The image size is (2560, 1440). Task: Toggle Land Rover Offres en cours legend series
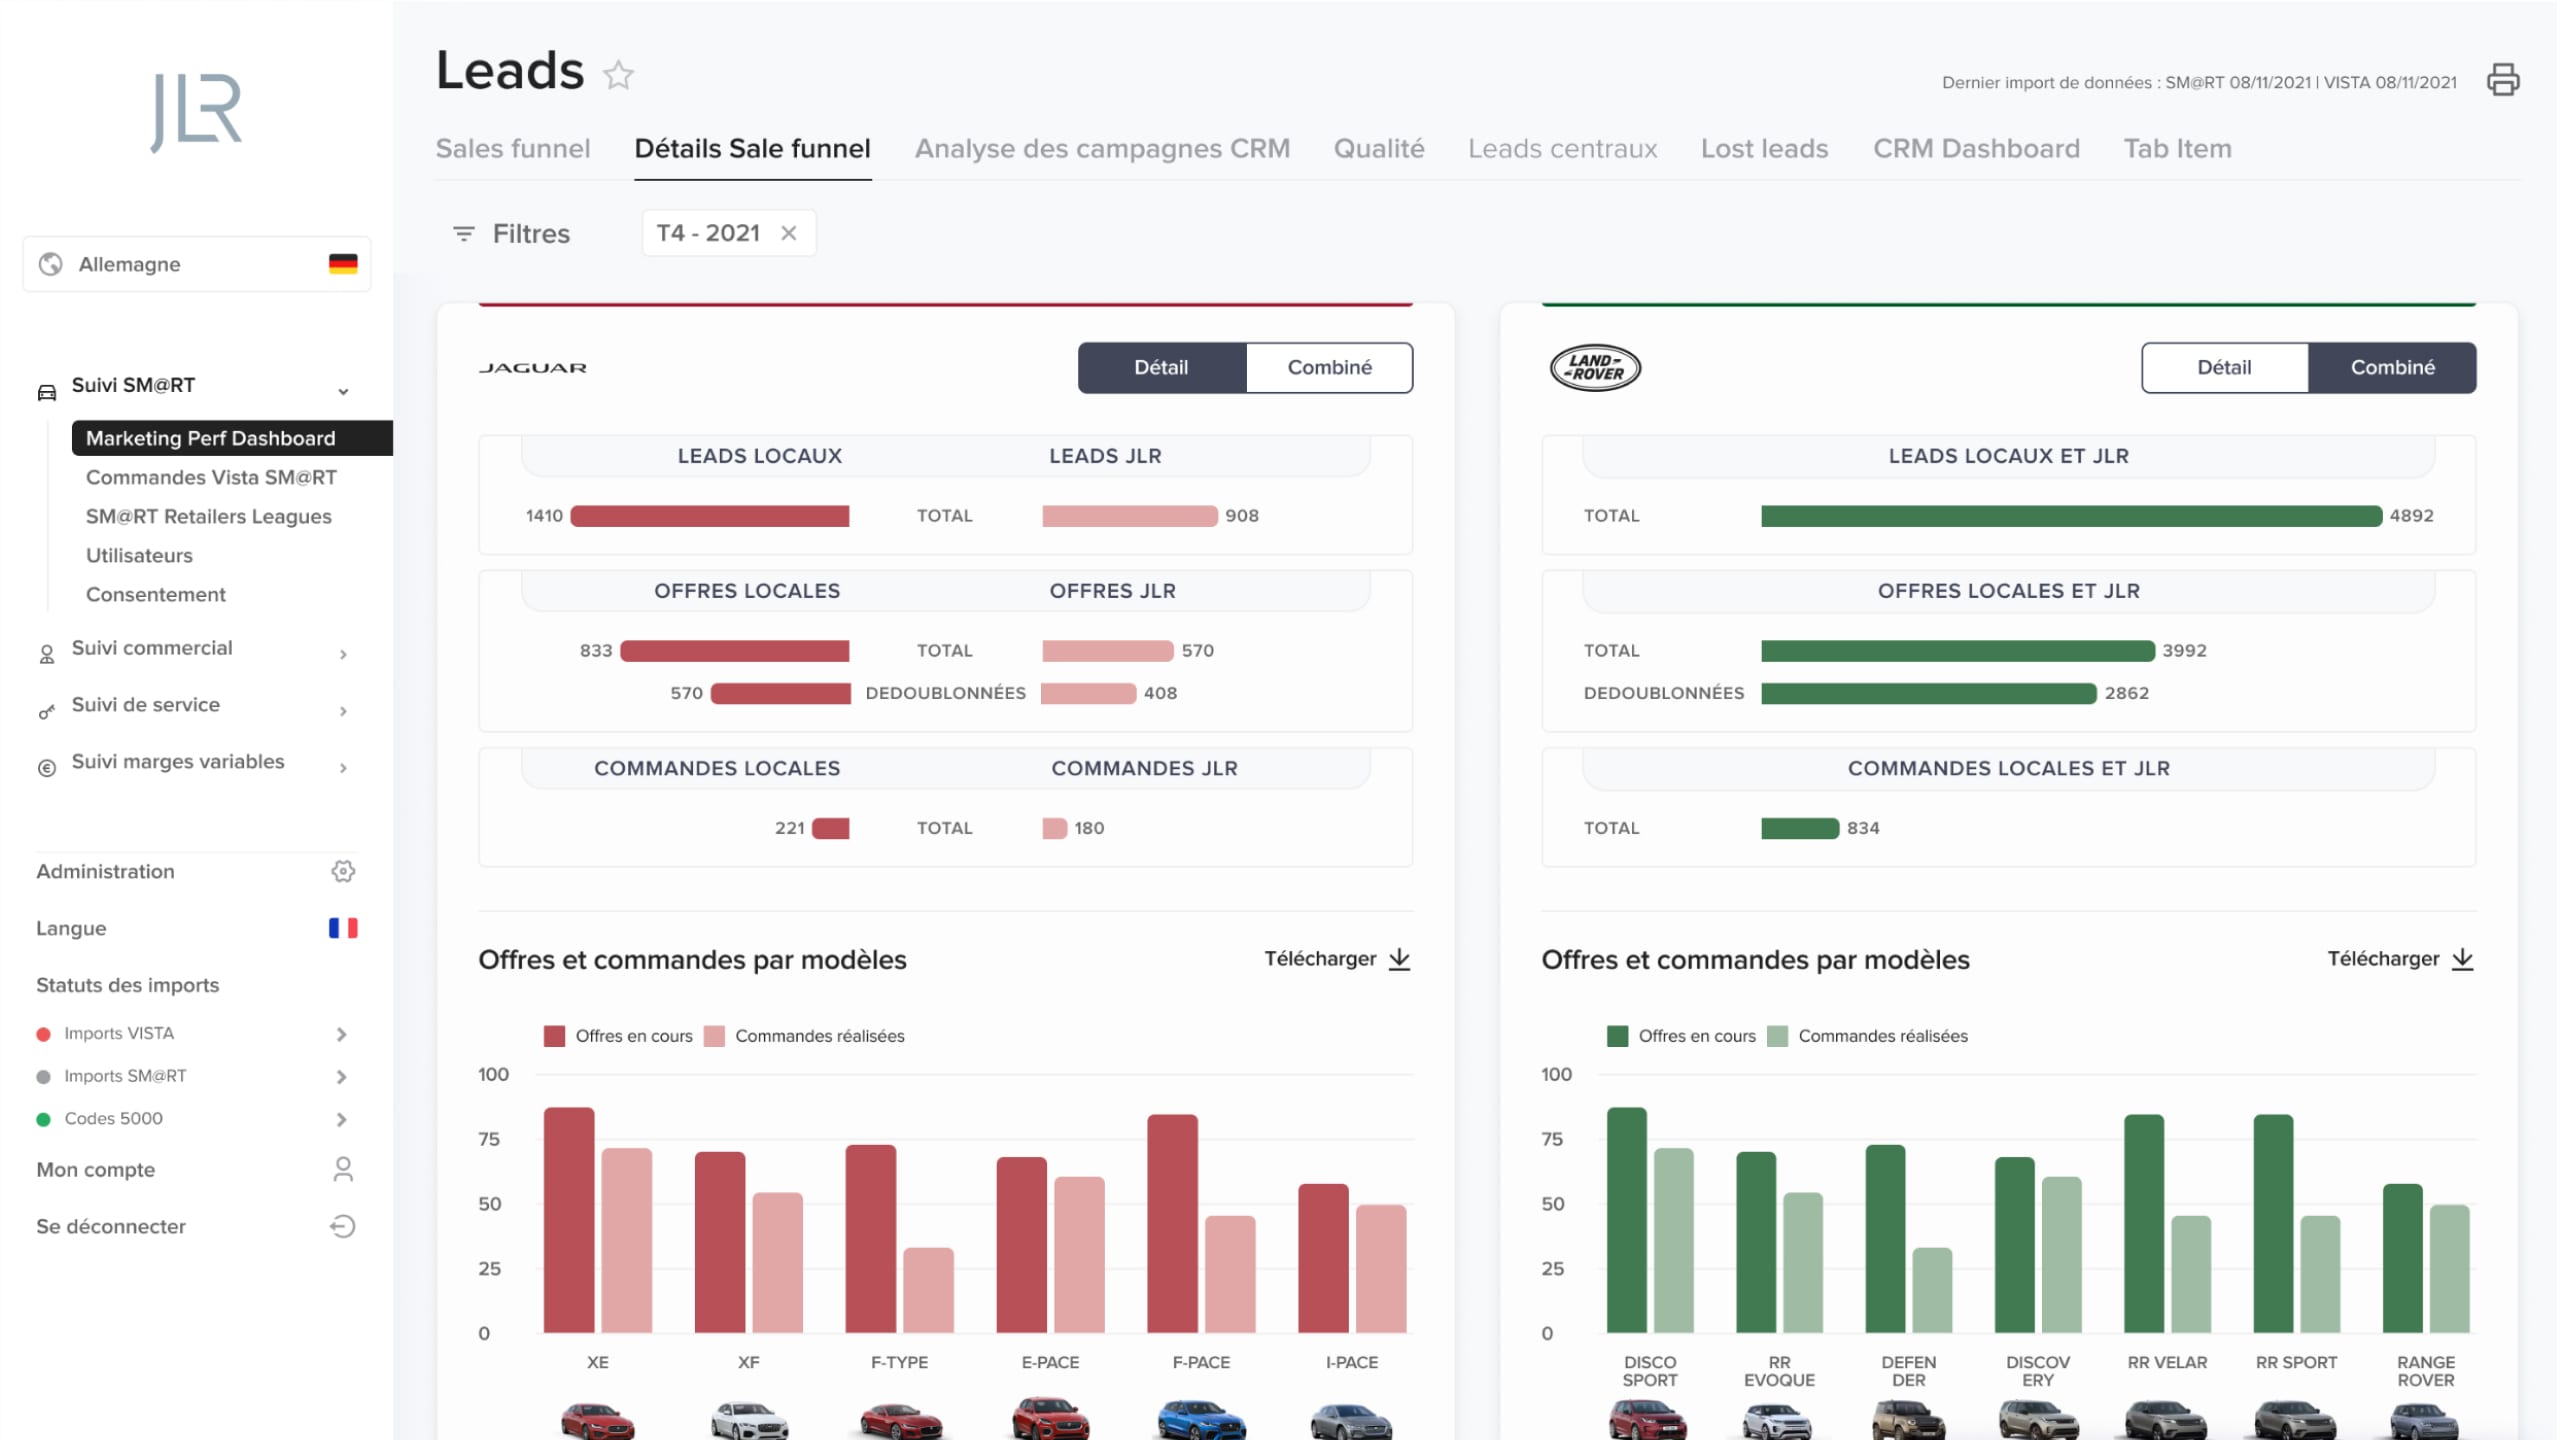point(1681,1036)
